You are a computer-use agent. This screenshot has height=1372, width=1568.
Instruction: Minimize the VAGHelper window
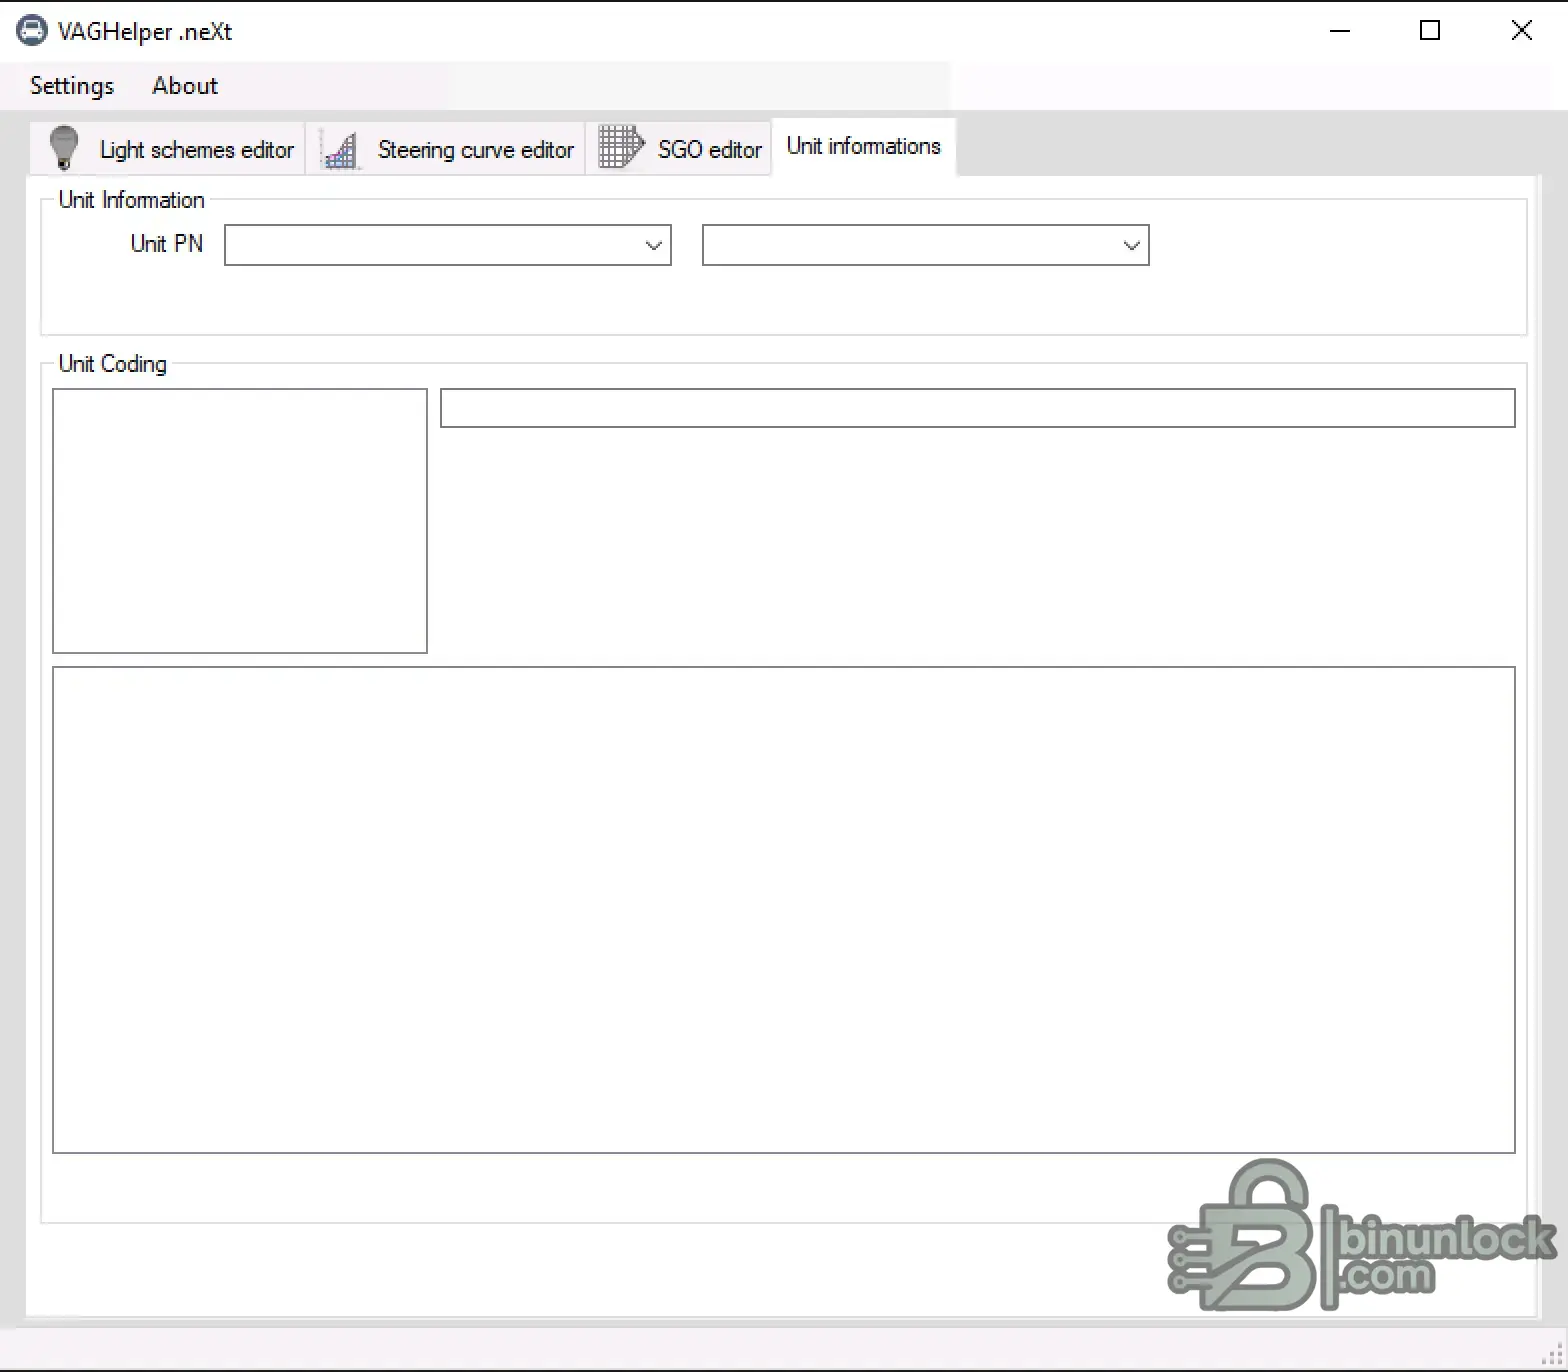pos(1340,31)
